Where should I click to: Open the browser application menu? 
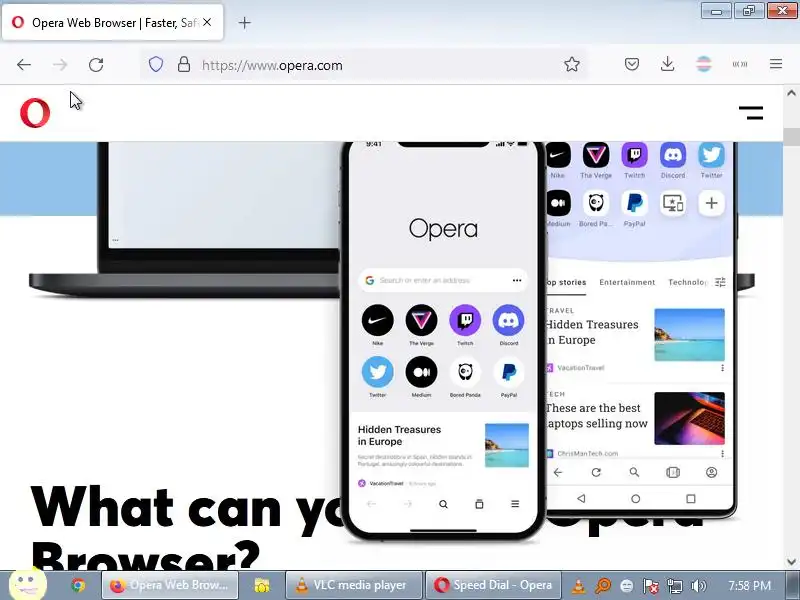[776, 64]
